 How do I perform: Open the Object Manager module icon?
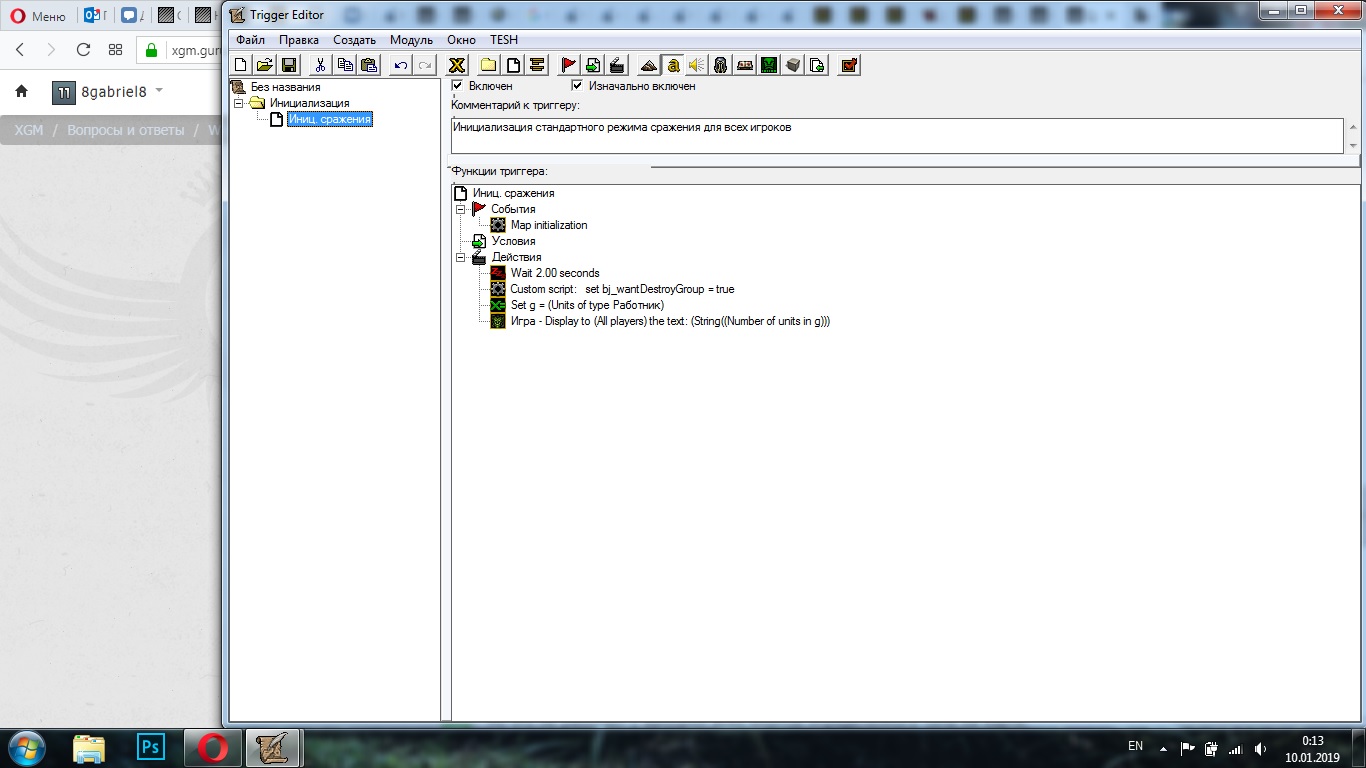(x=793, y=65)
